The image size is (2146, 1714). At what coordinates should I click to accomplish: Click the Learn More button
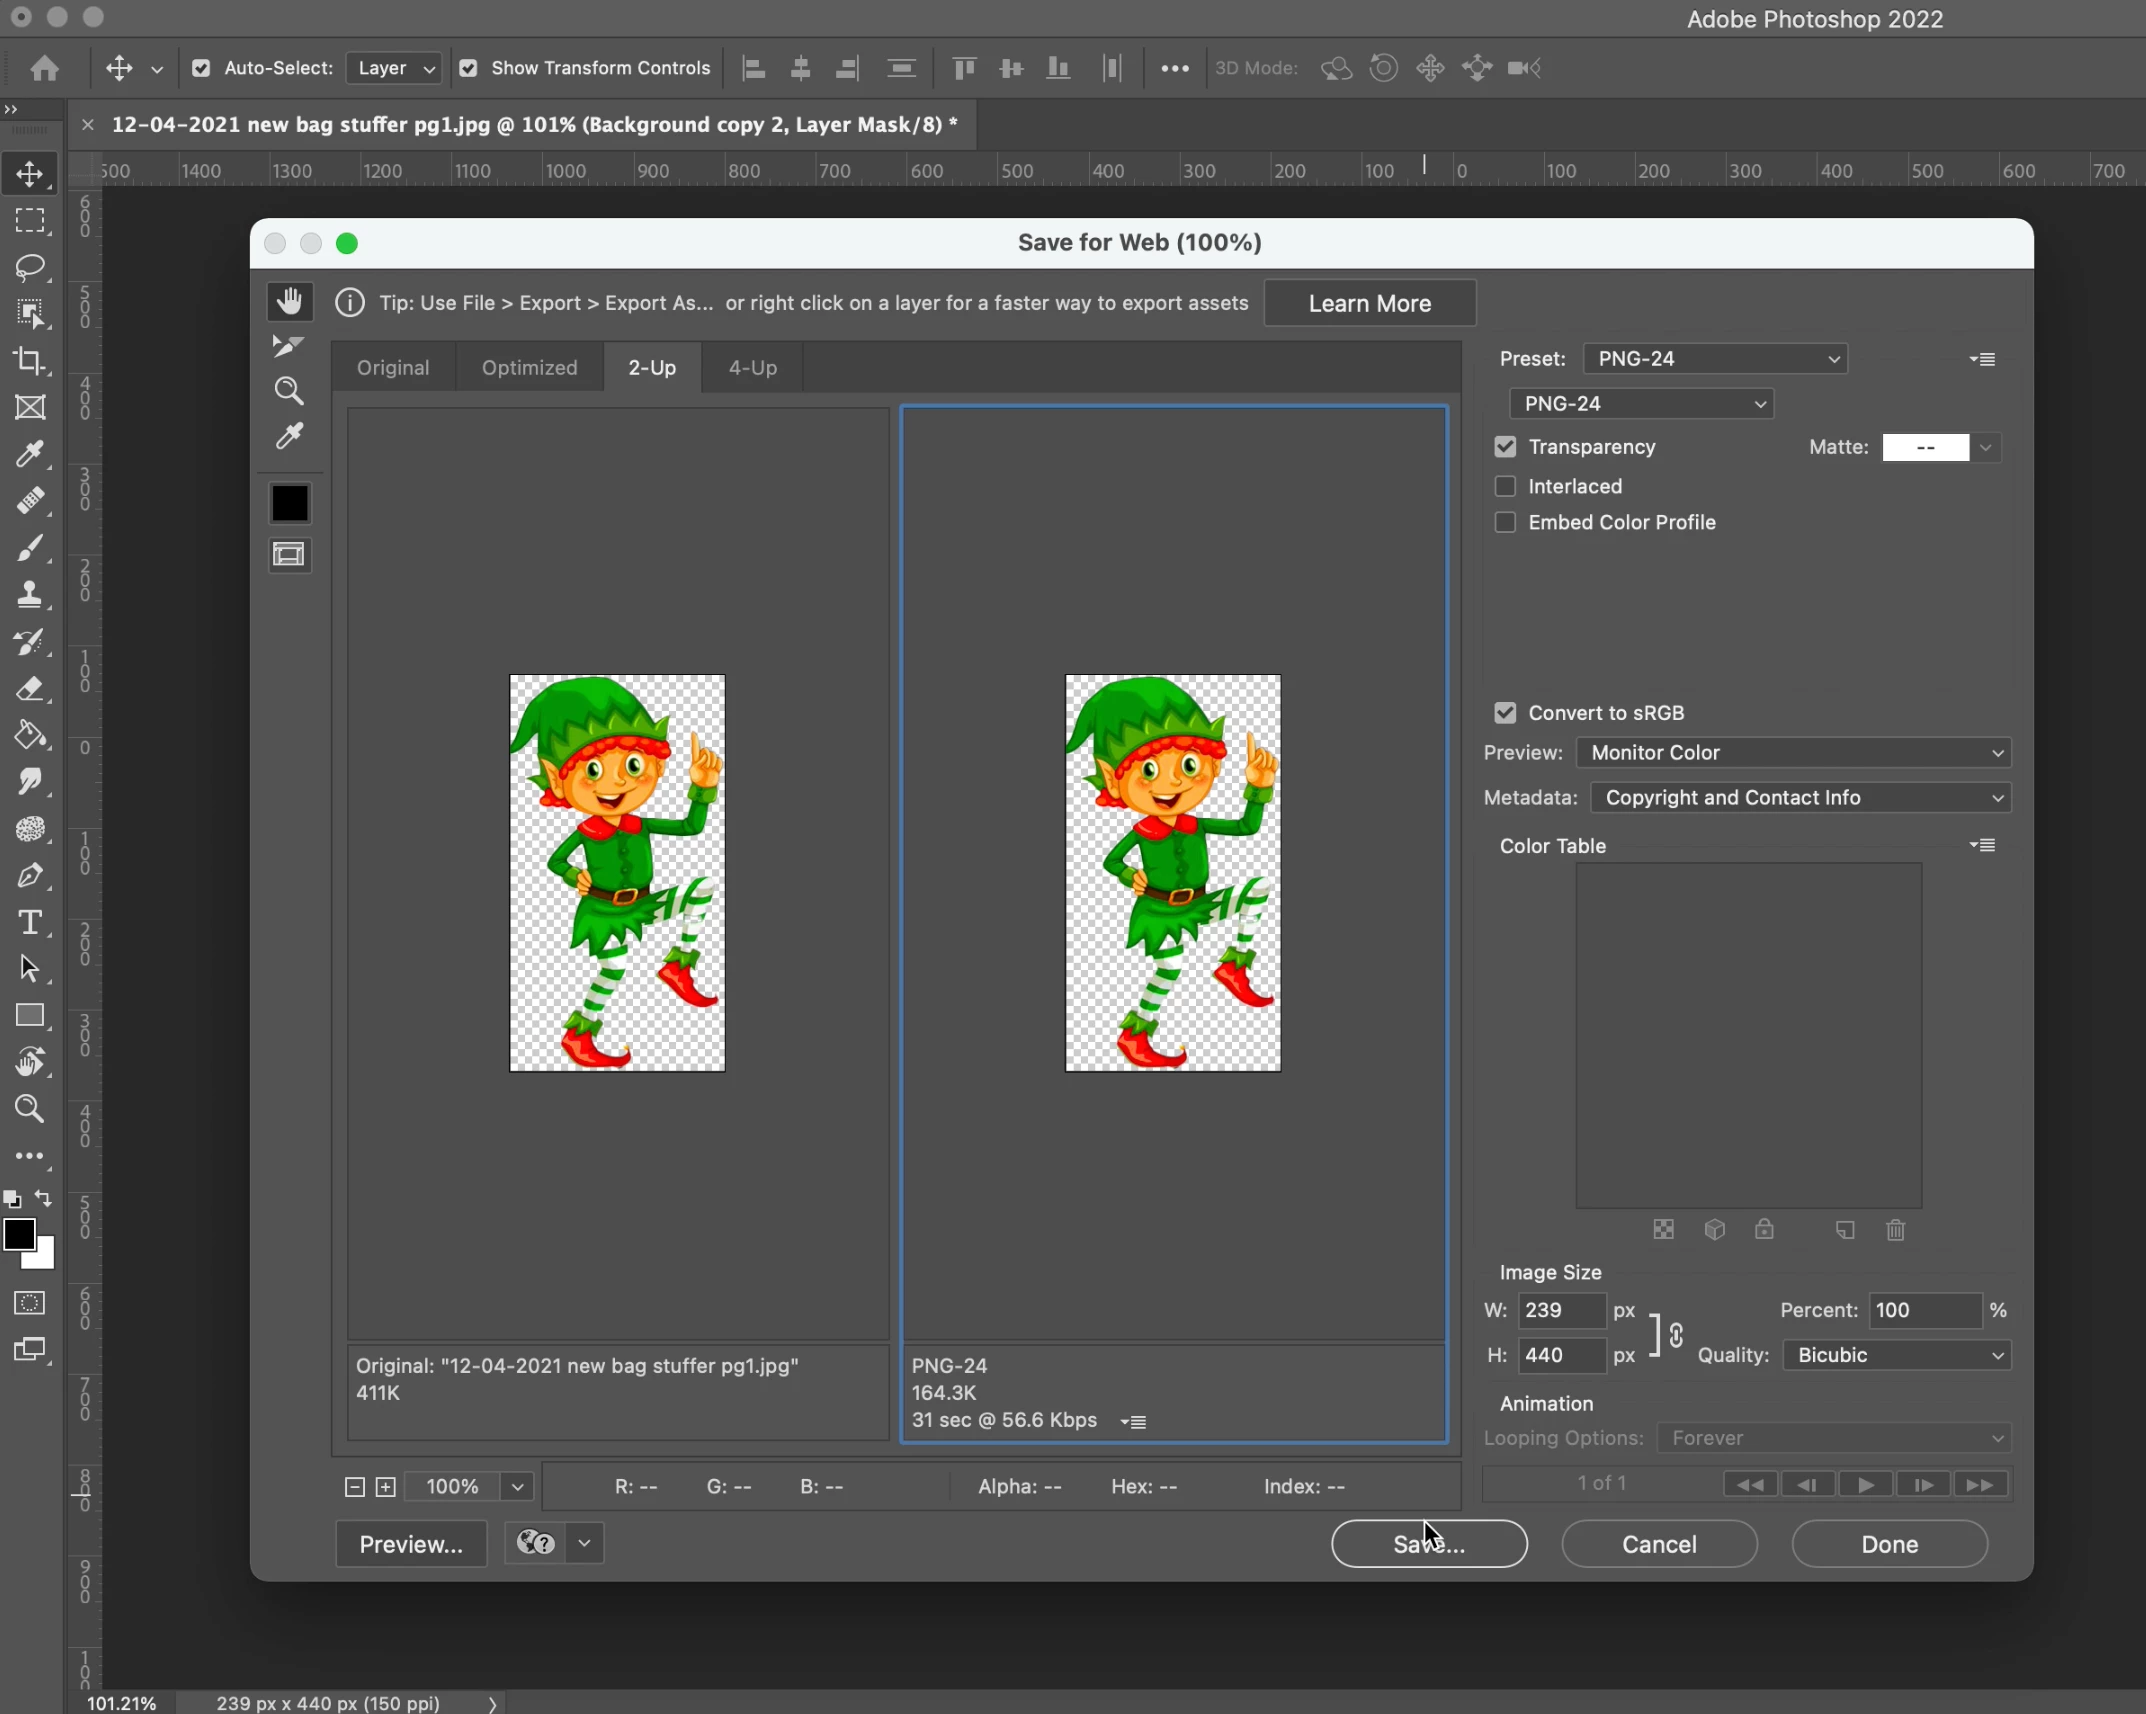pos(1369,303)
